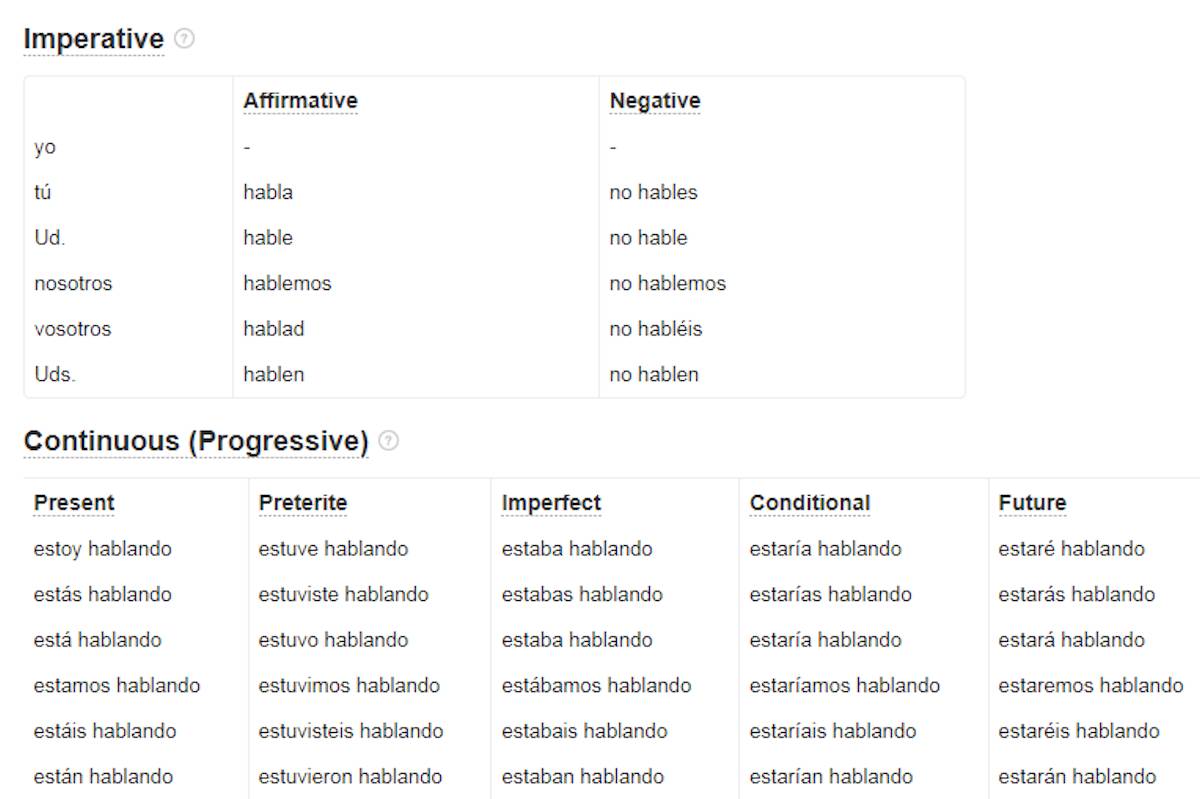Screen dimensions: 1200x799
Task: Click 'hablad' in the Affirmative column
Action: pyautogui.click(x=273, y=329)
